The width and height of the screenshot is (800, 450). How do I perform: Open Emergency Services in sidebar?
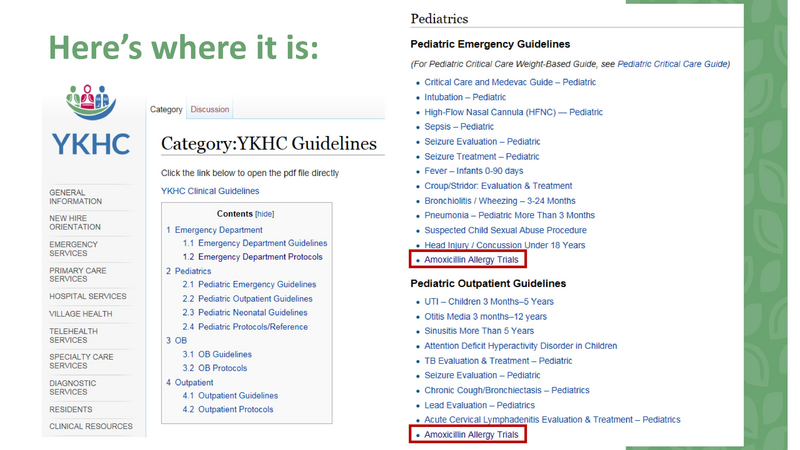coord(74,249)
